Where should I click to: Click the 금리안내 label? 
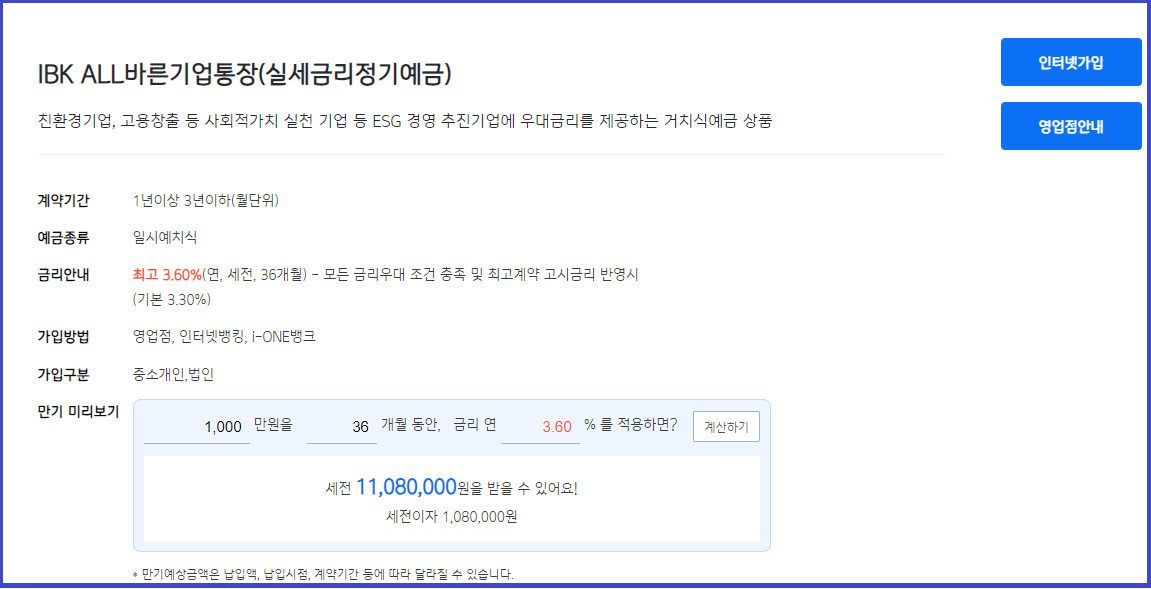pyautogui.click(x=63, y=275)
